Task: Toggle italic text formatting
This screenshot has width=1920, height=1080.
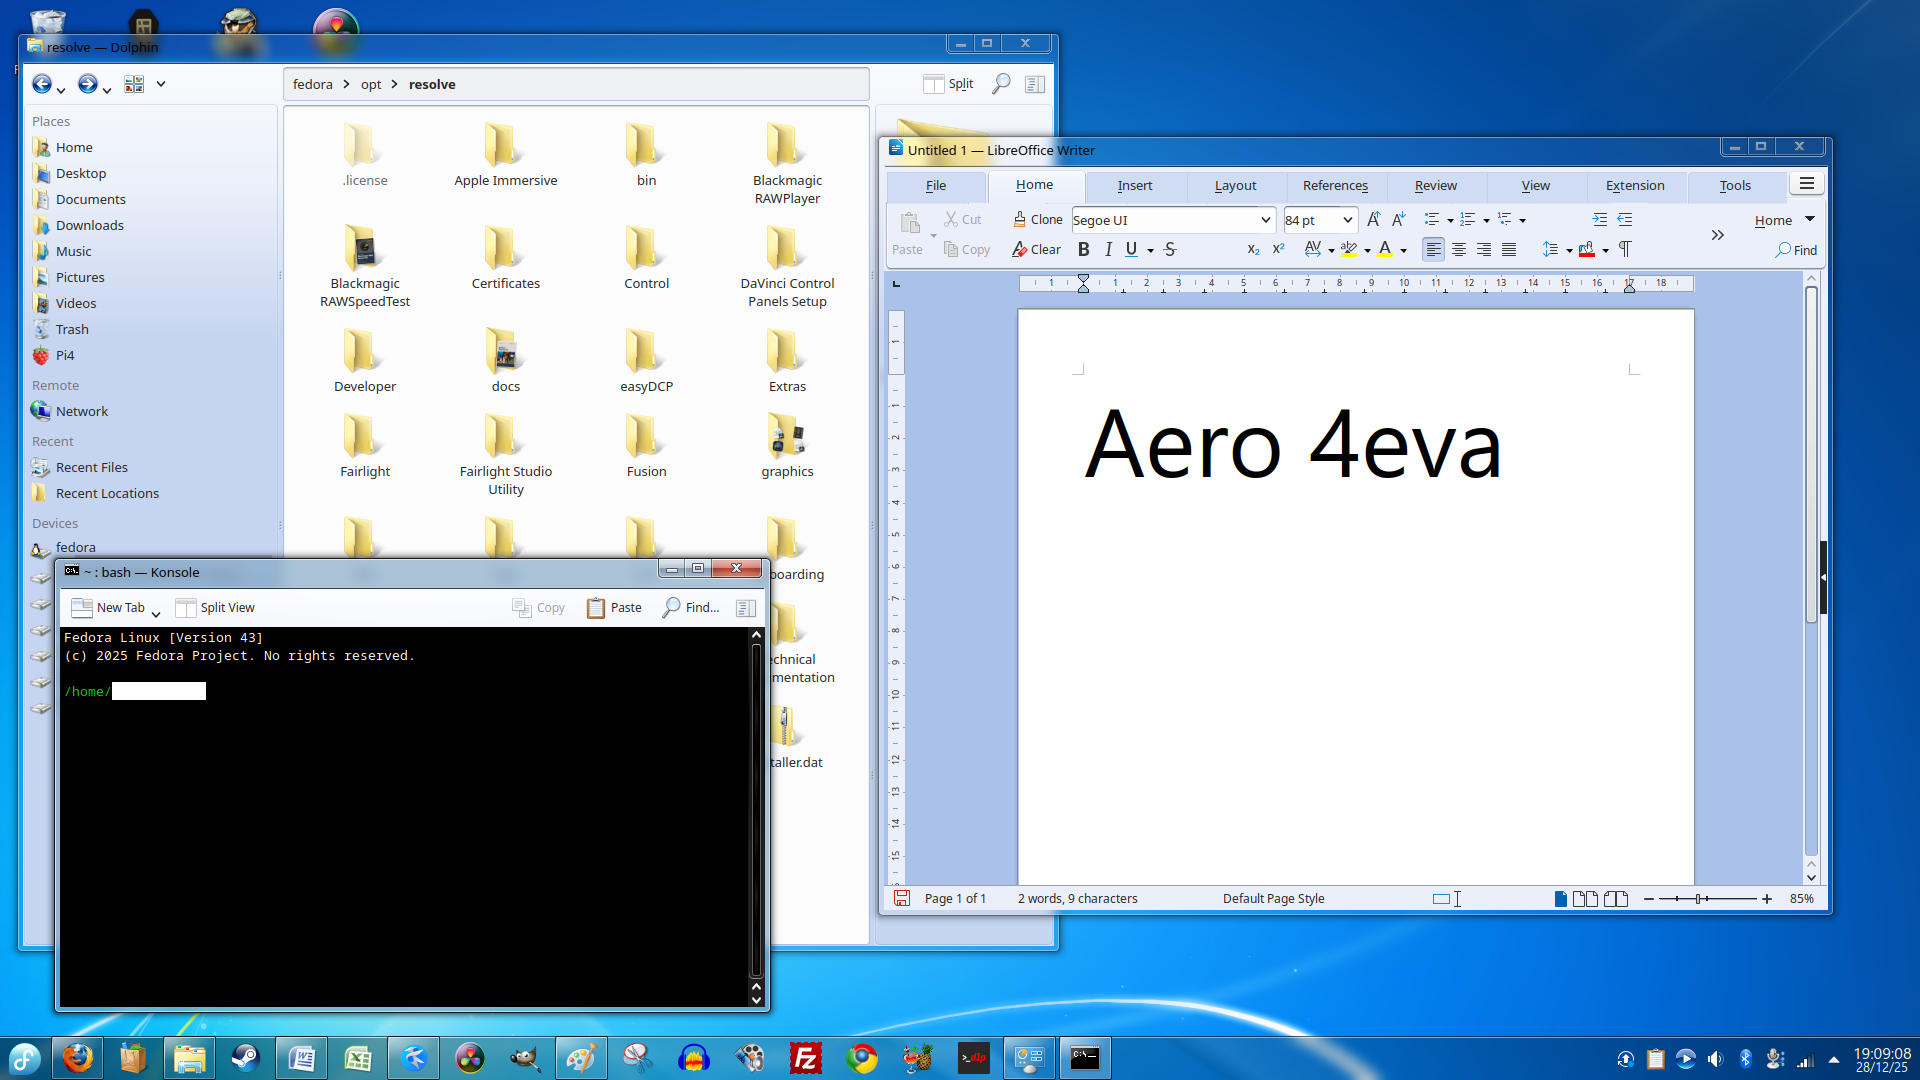Action: [x=1108, y=250]
